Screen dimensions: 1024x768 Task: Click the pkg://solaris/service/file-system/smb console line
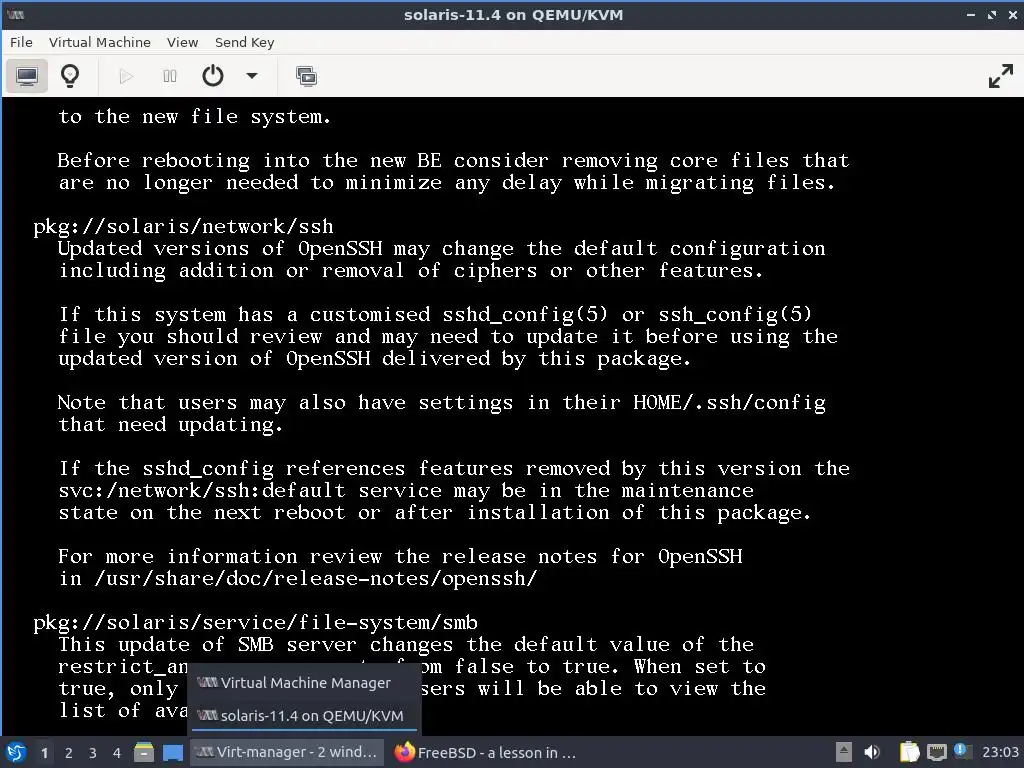[256, 622]
